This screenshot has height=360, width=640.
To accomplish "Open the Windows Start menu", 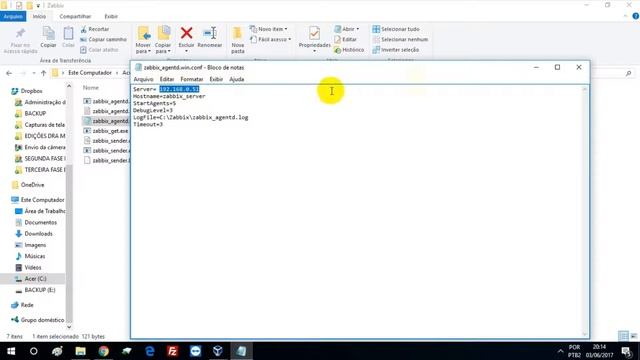I will (x=11, y=351).
